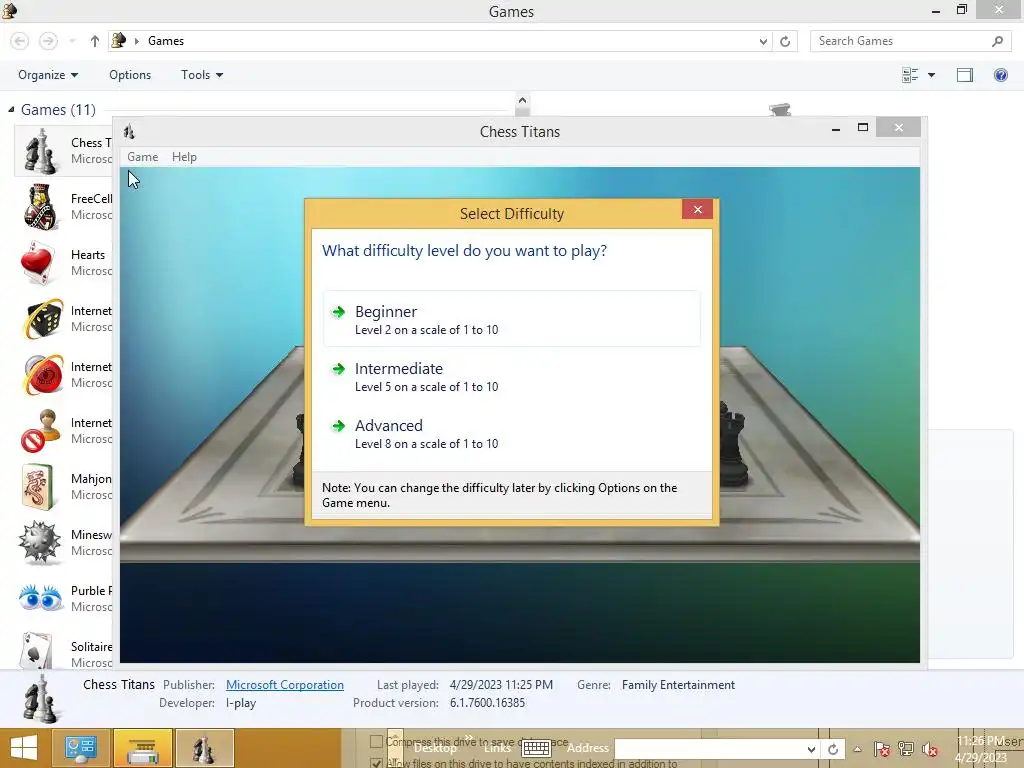This screenshot has width=1024, height=768.
Task: Click the Desktop toolbar on the taskbar
Action: click(435, 748)
